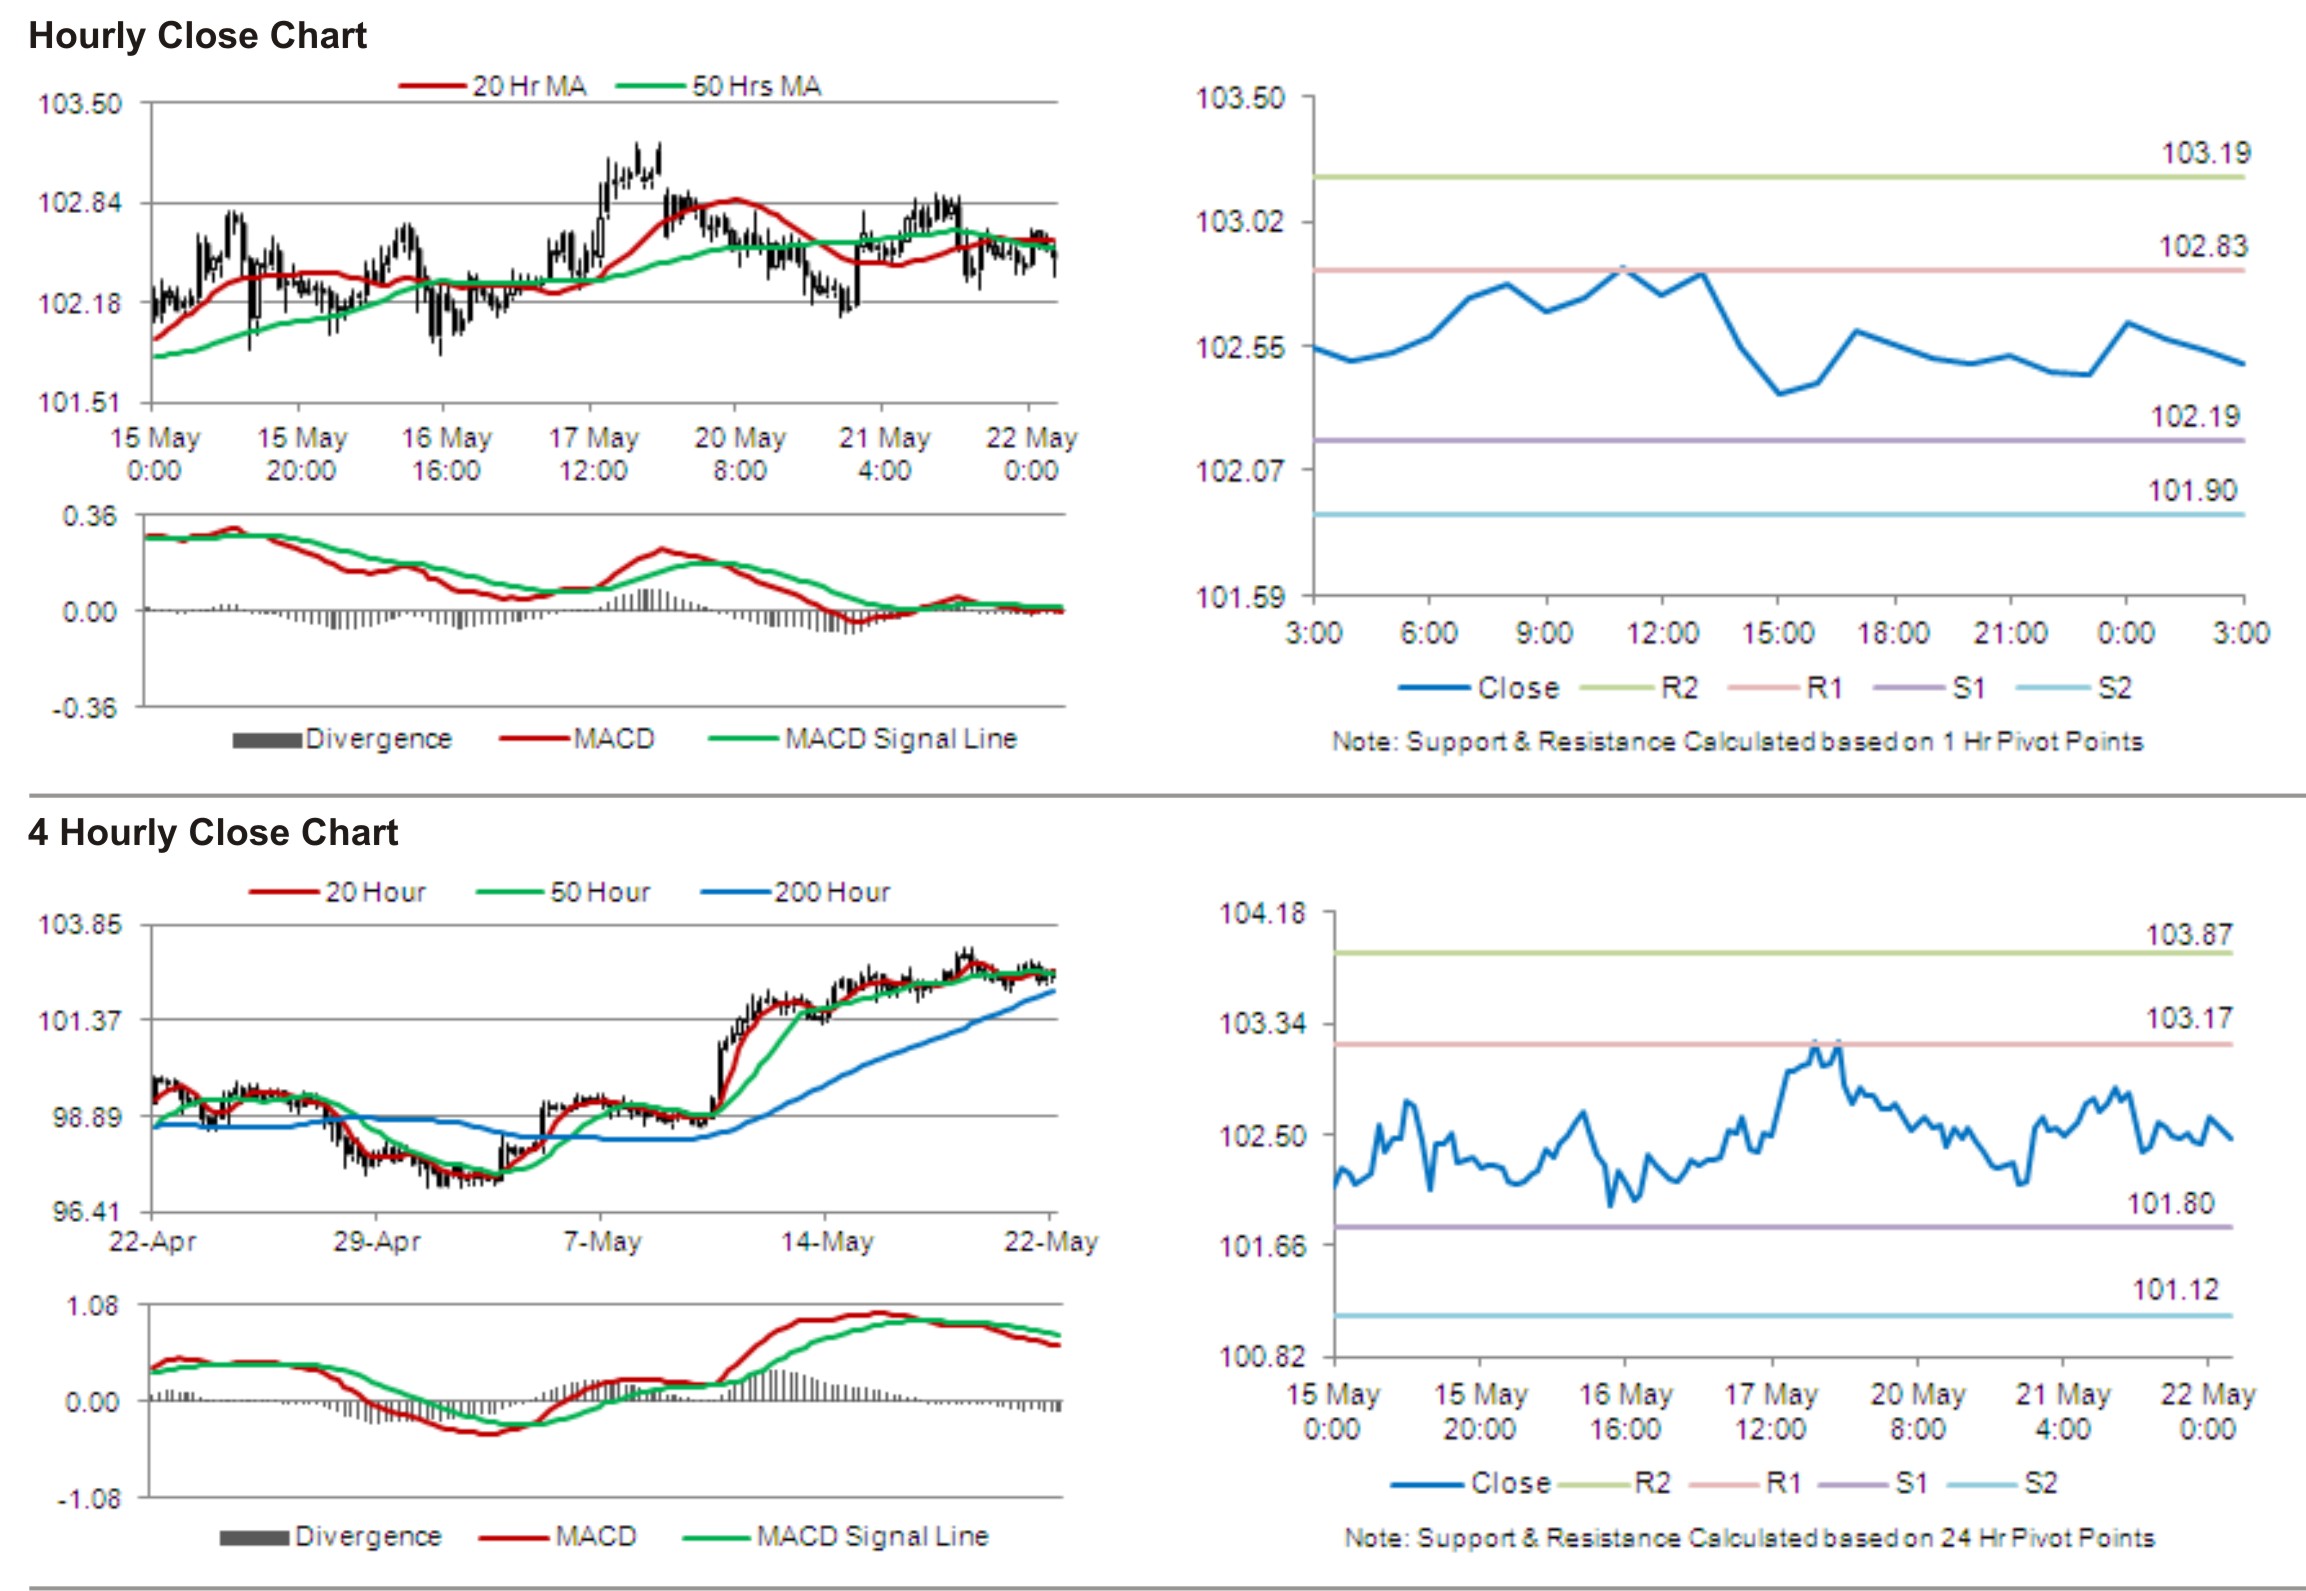
Task: Click the 29-Apr date axis label
Action: coord(377,1242)
